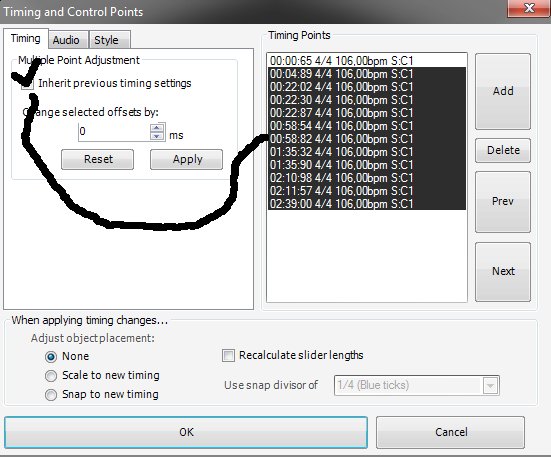
Task: Select None for object placement adjustment
Action: [x=51, y=357]
